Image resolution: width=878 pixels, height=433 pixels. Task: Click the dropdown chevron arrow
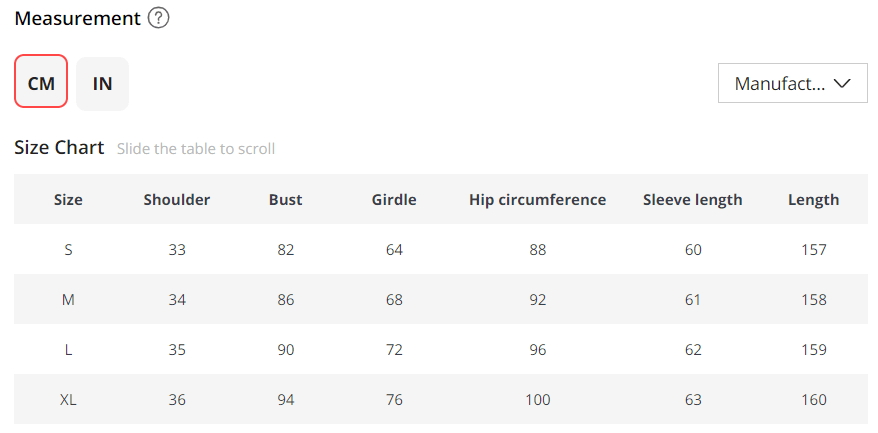point(842,84)
